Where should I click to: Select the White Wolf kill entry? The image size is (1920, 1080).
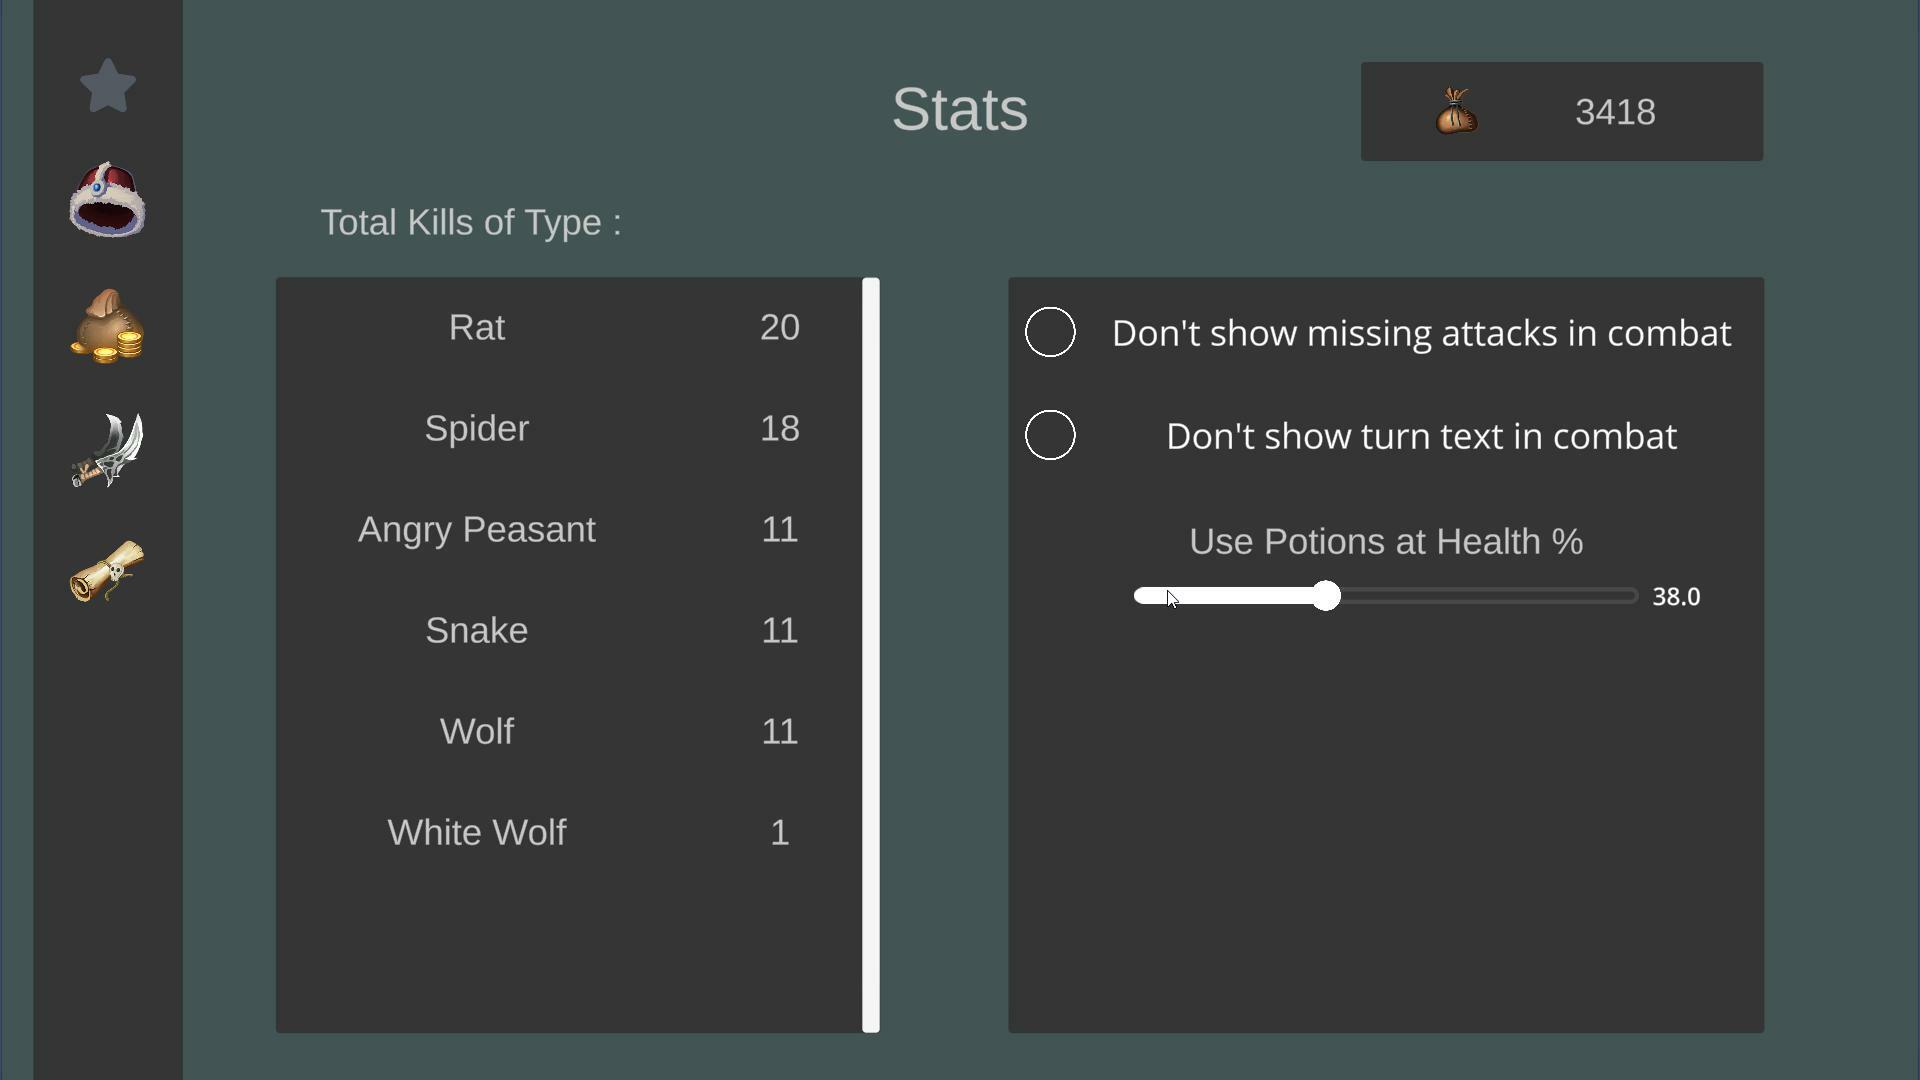(477, 833)
